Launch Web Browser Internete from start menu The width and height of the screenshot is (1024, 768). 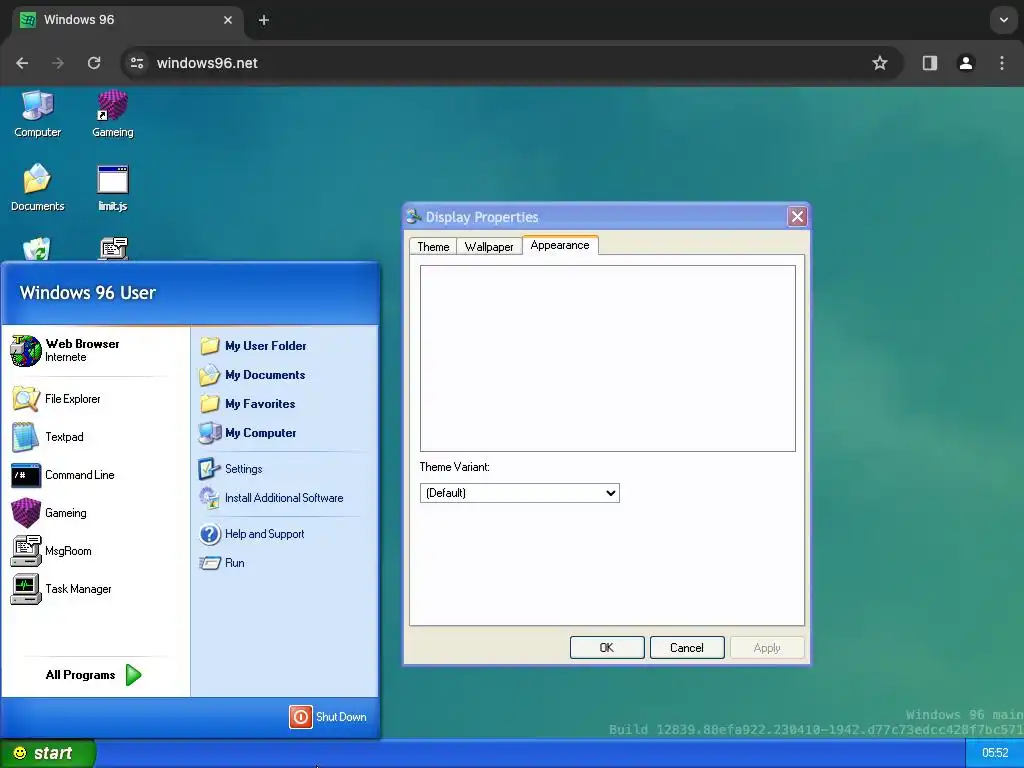click(65, 350)
